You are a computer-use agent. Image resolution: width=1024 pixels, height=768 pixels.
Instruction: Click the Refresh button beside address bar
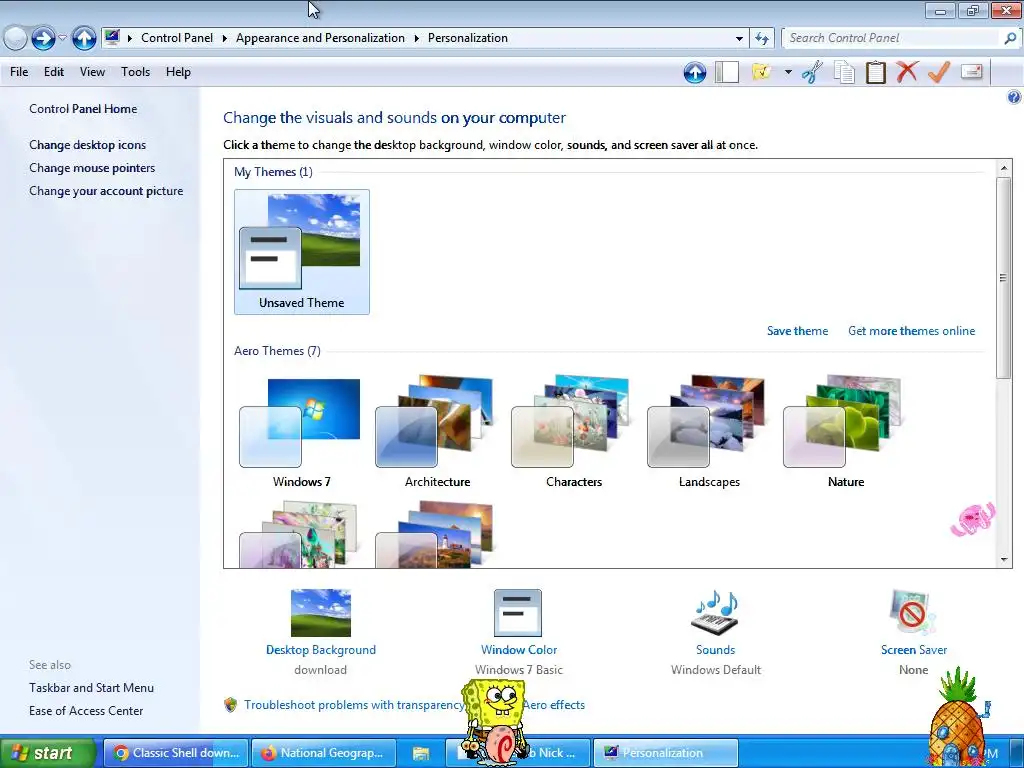[761, 39]
